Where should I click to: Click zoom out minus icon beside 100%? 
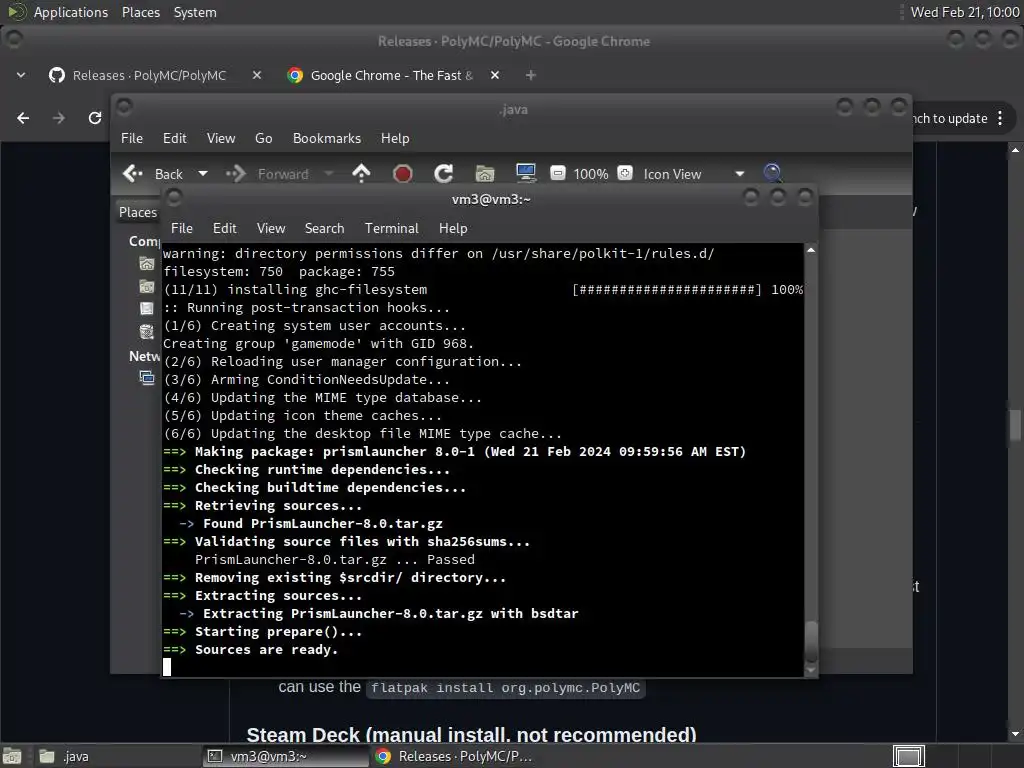point(558,173)
